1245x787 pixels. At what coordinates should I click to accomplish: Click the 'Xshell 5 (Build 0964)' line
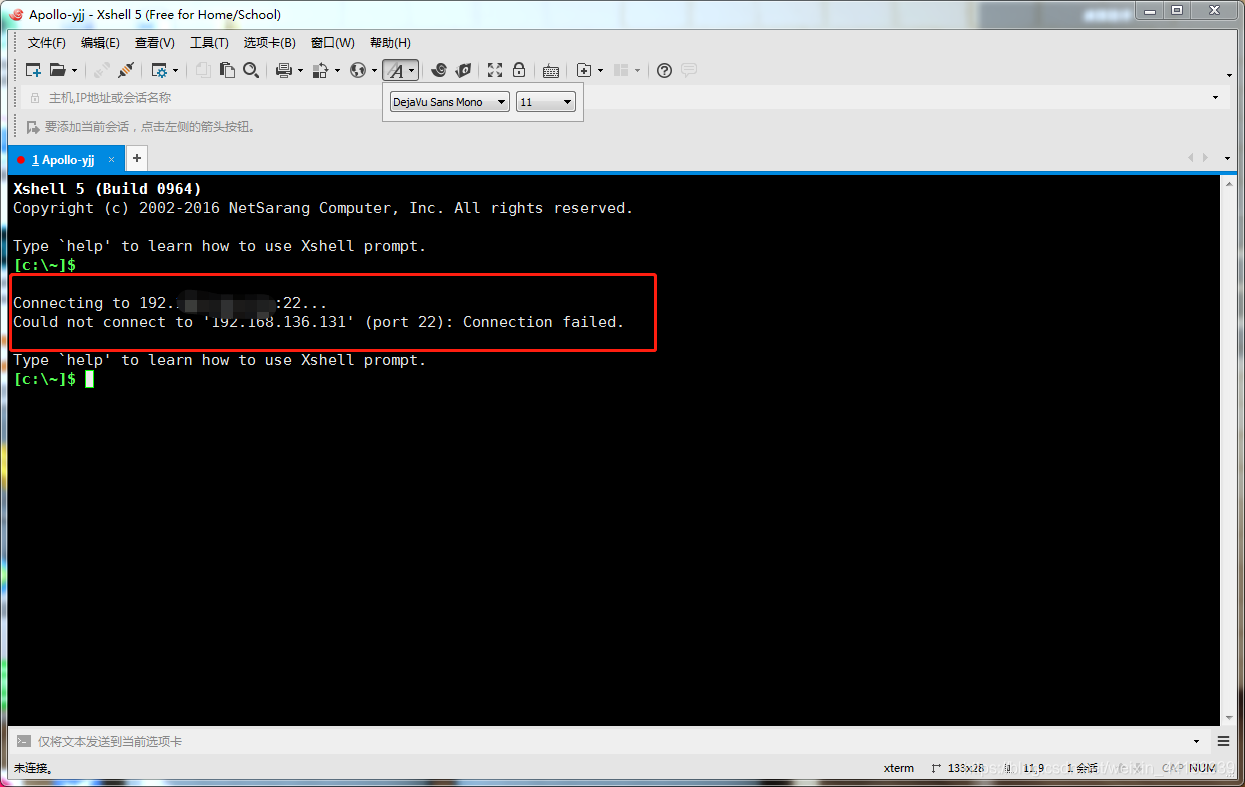107,188
